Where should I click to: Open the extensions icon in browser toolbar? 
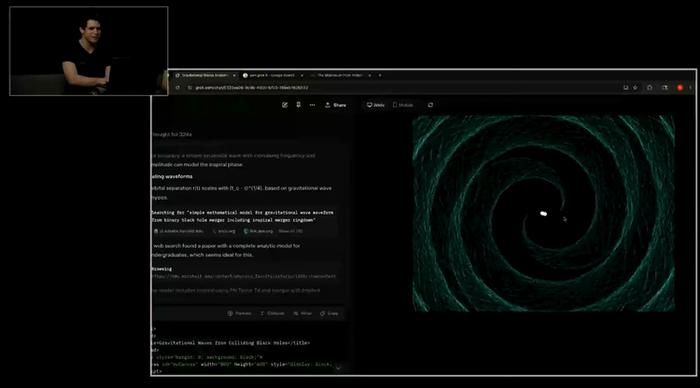[x=665, y=88]
